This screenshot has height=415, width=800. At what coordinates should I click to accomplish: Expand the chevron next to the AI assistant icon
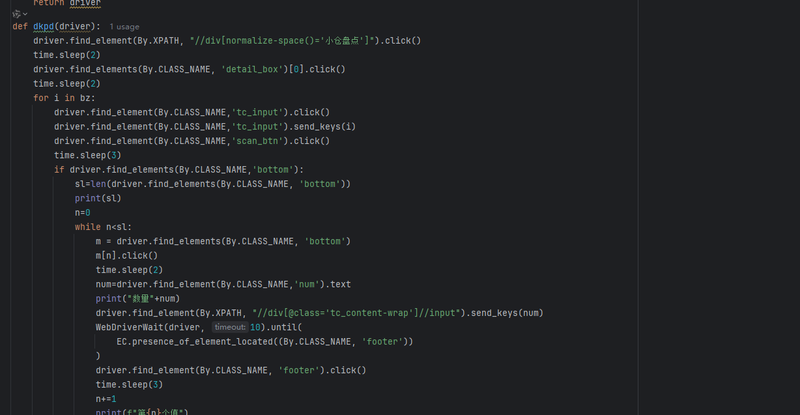tap(25, 14)
